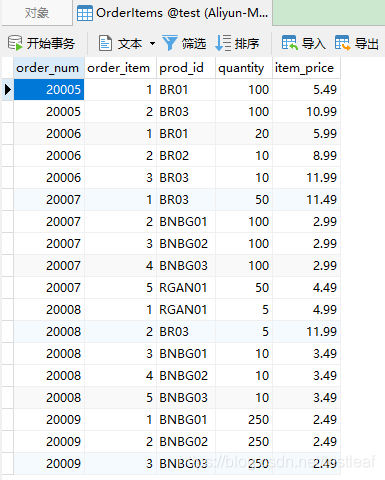Image resolution: width=385 pixels, height=480 pixels.
Task: Open the text dropdown arrow
Action: coord(152,44)
